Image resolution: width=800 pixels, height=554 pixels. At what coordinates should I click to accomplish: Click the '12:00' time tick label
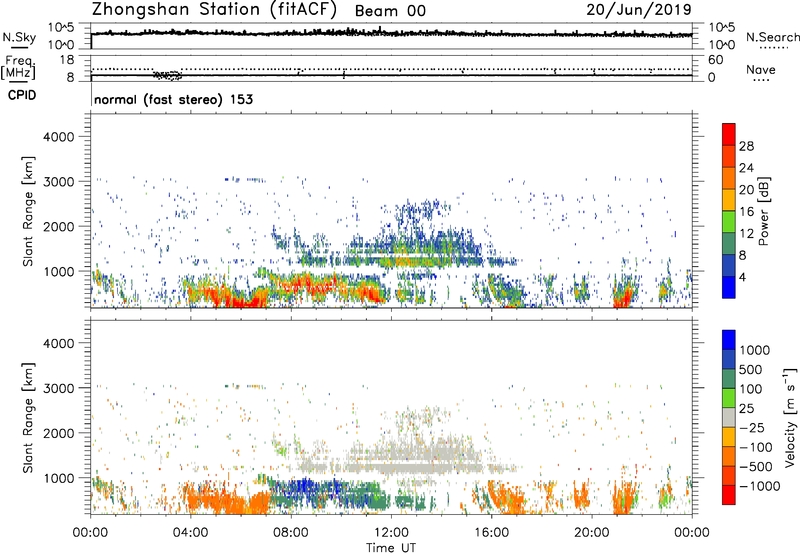(391, 533)
